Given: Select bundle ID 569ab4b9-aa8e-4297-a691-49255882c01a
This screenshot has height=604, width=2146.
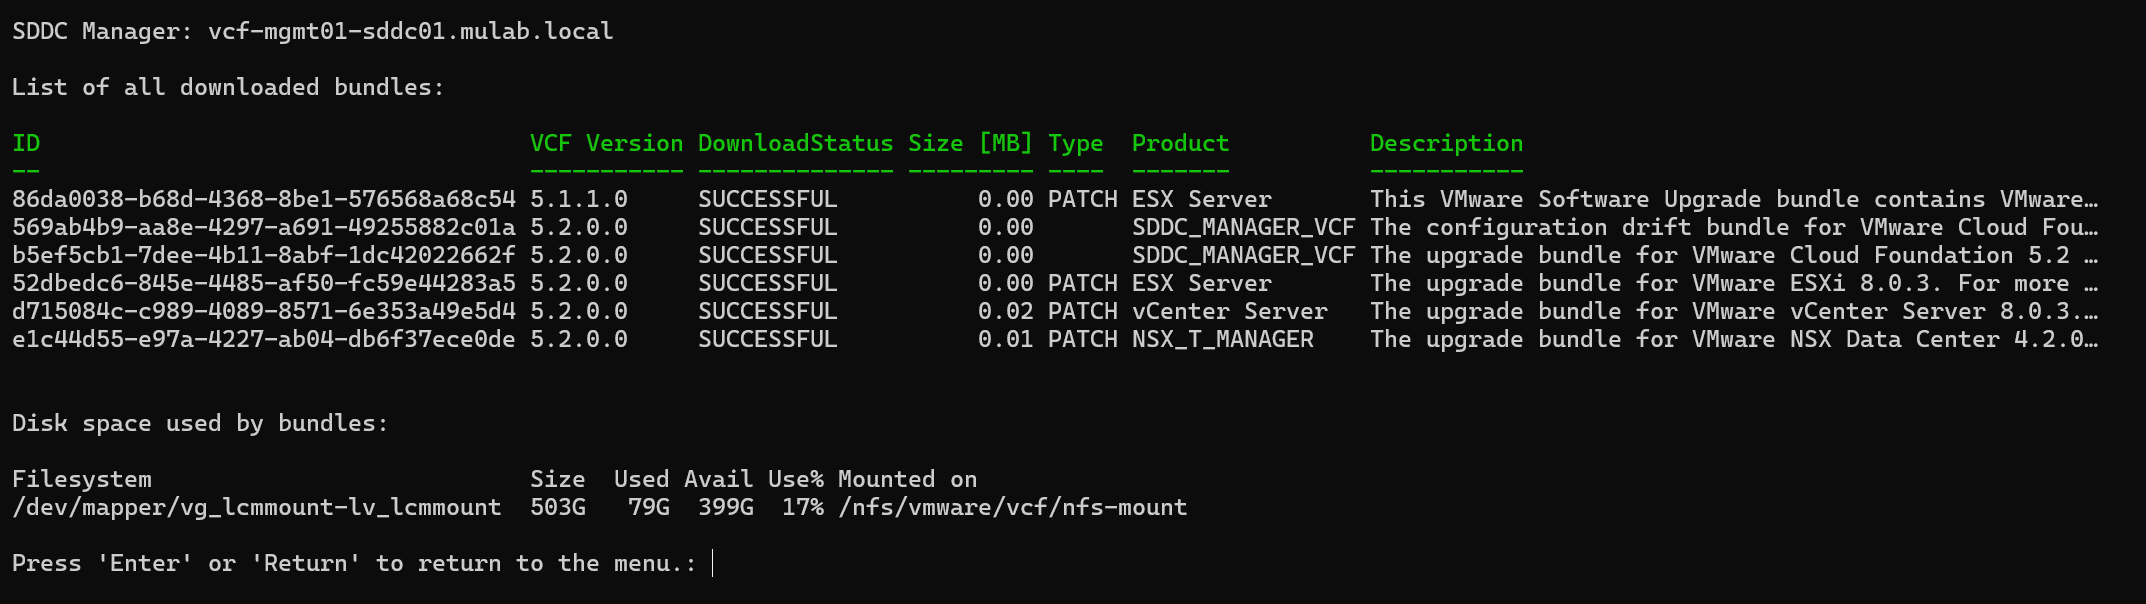Looking at the screenshot, I should click(264, 227).
